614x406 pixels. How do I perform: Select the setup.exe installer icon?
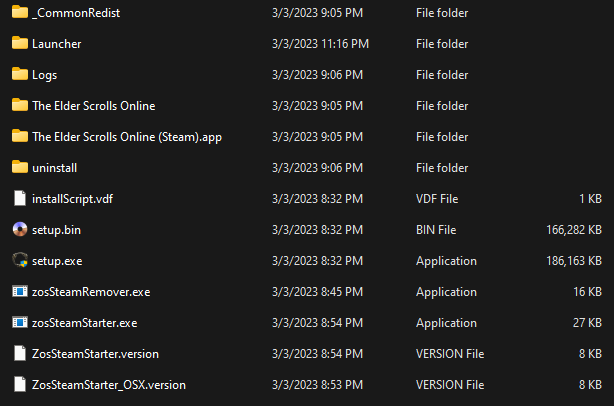(x=20, y=260)
